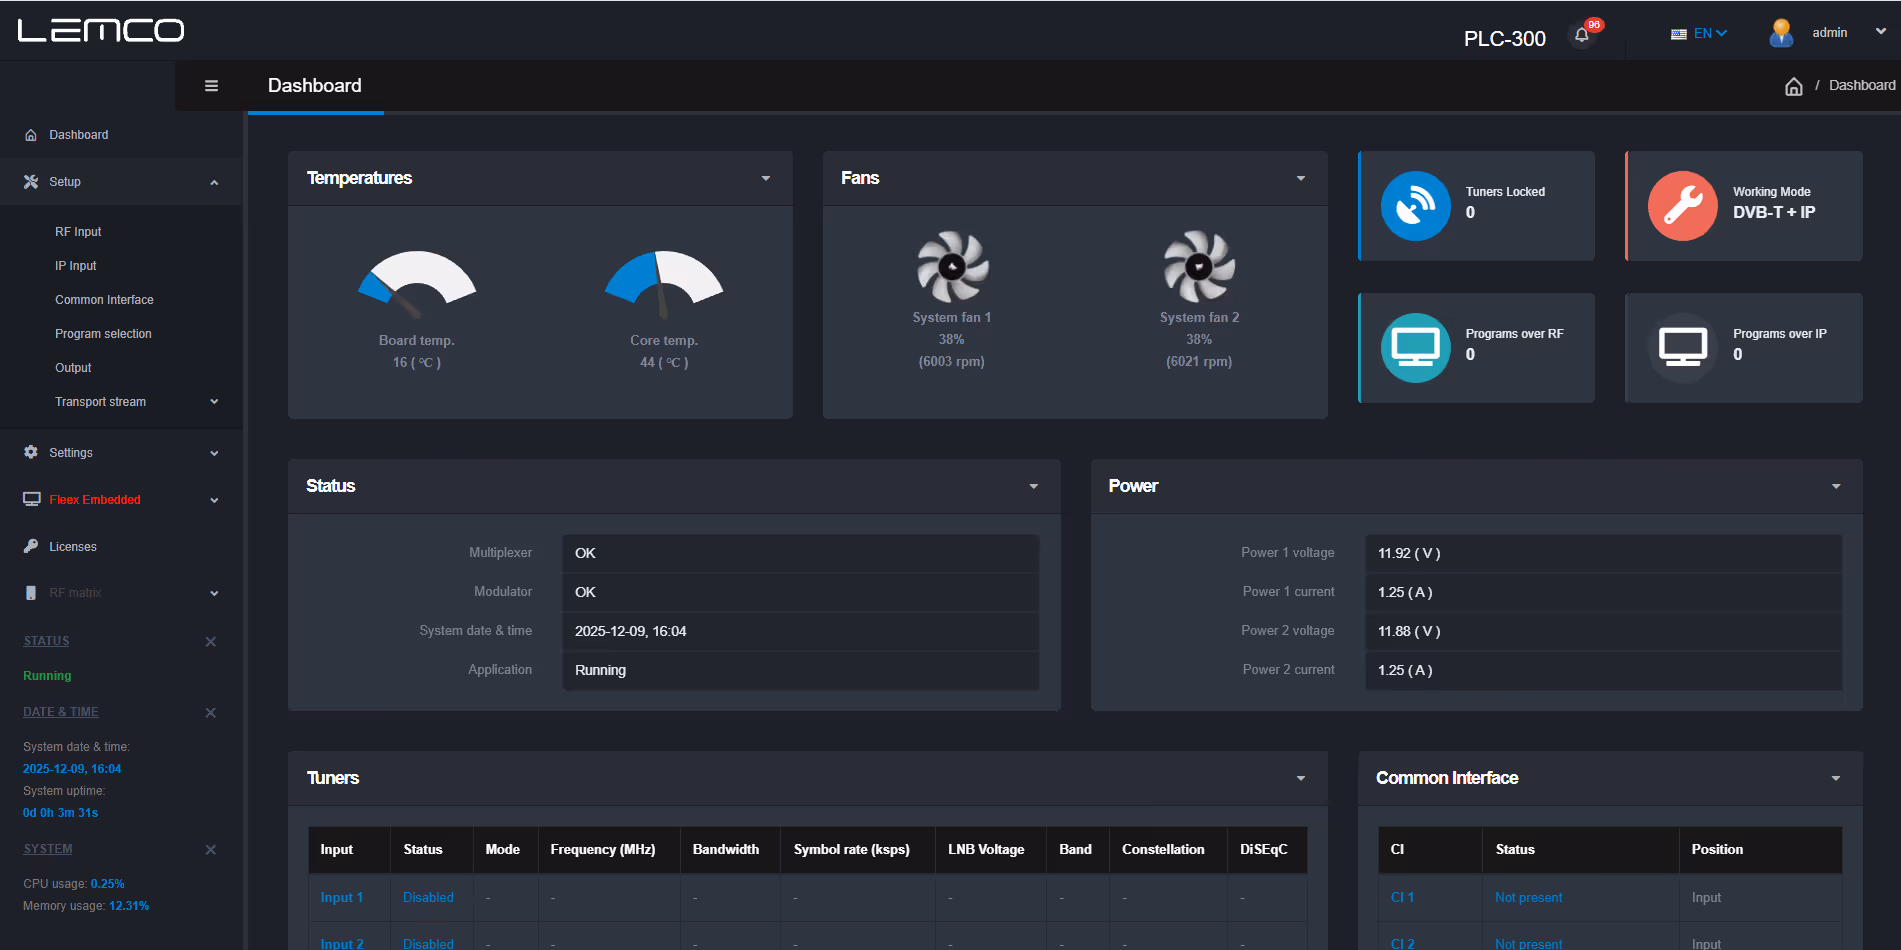Click the Licenses key icon
This screenshot has height=950, width=1901.
pyautogui.click(x=31, y=546)
